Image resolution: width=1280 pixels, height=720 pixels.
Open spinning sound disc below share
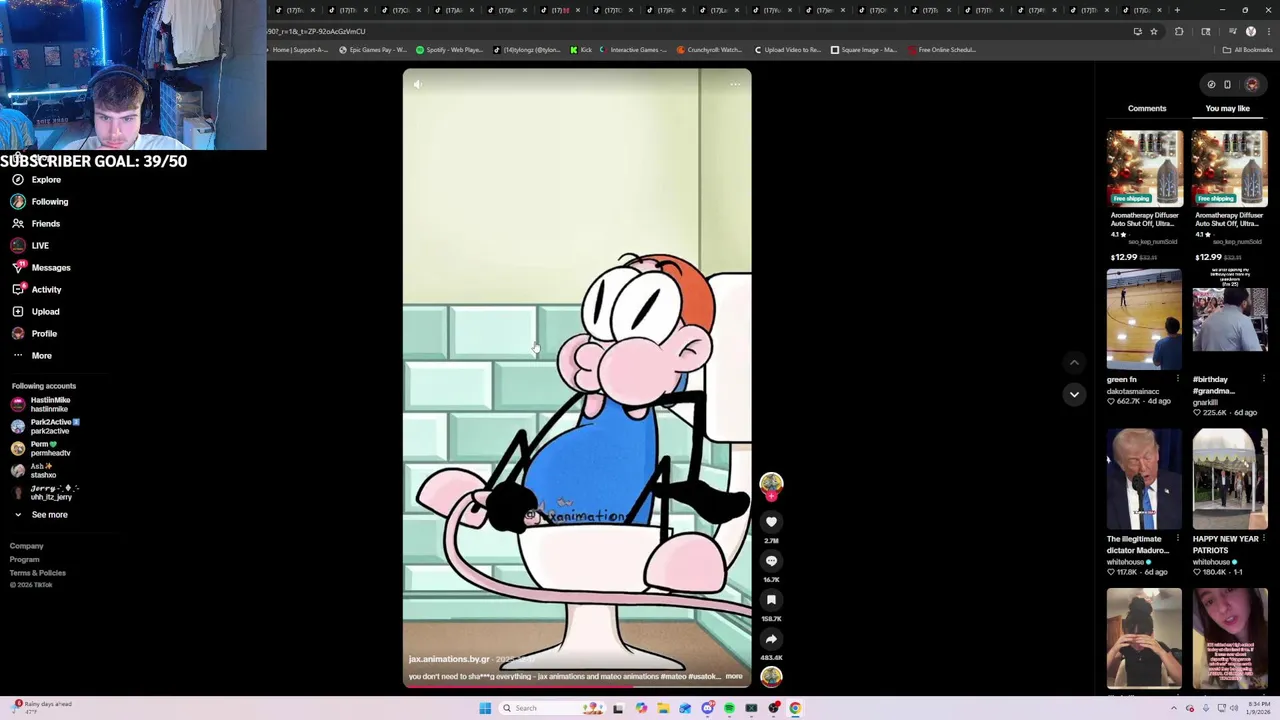(x=771, y=677)
